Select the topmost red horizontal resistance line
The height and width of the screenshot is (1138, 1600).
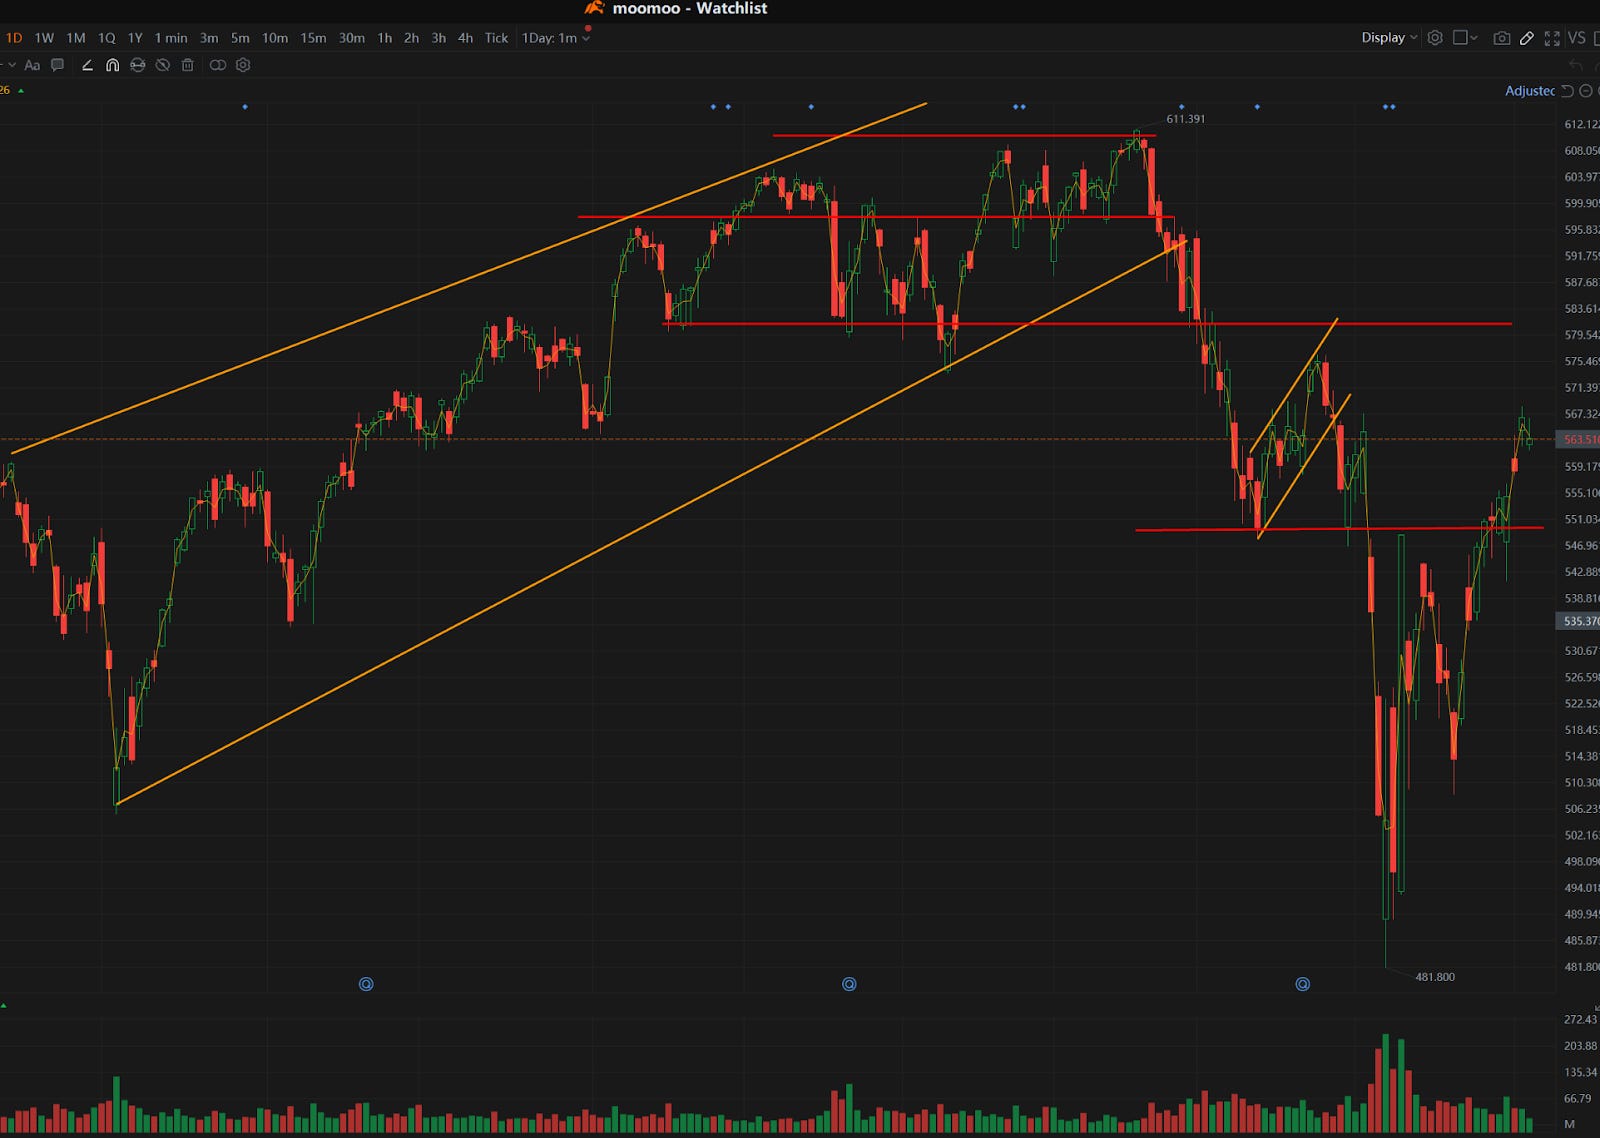[964, 135]
